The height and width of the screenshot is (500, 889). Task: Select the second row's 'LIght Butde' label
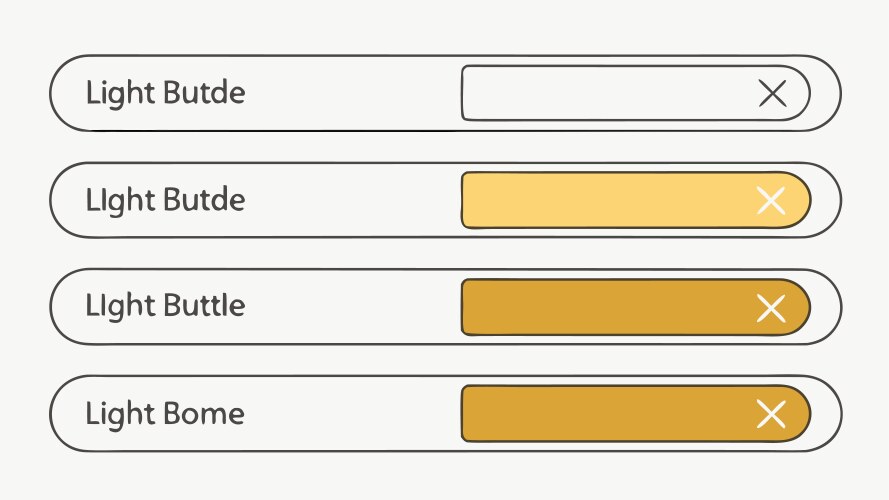point(165,200)
